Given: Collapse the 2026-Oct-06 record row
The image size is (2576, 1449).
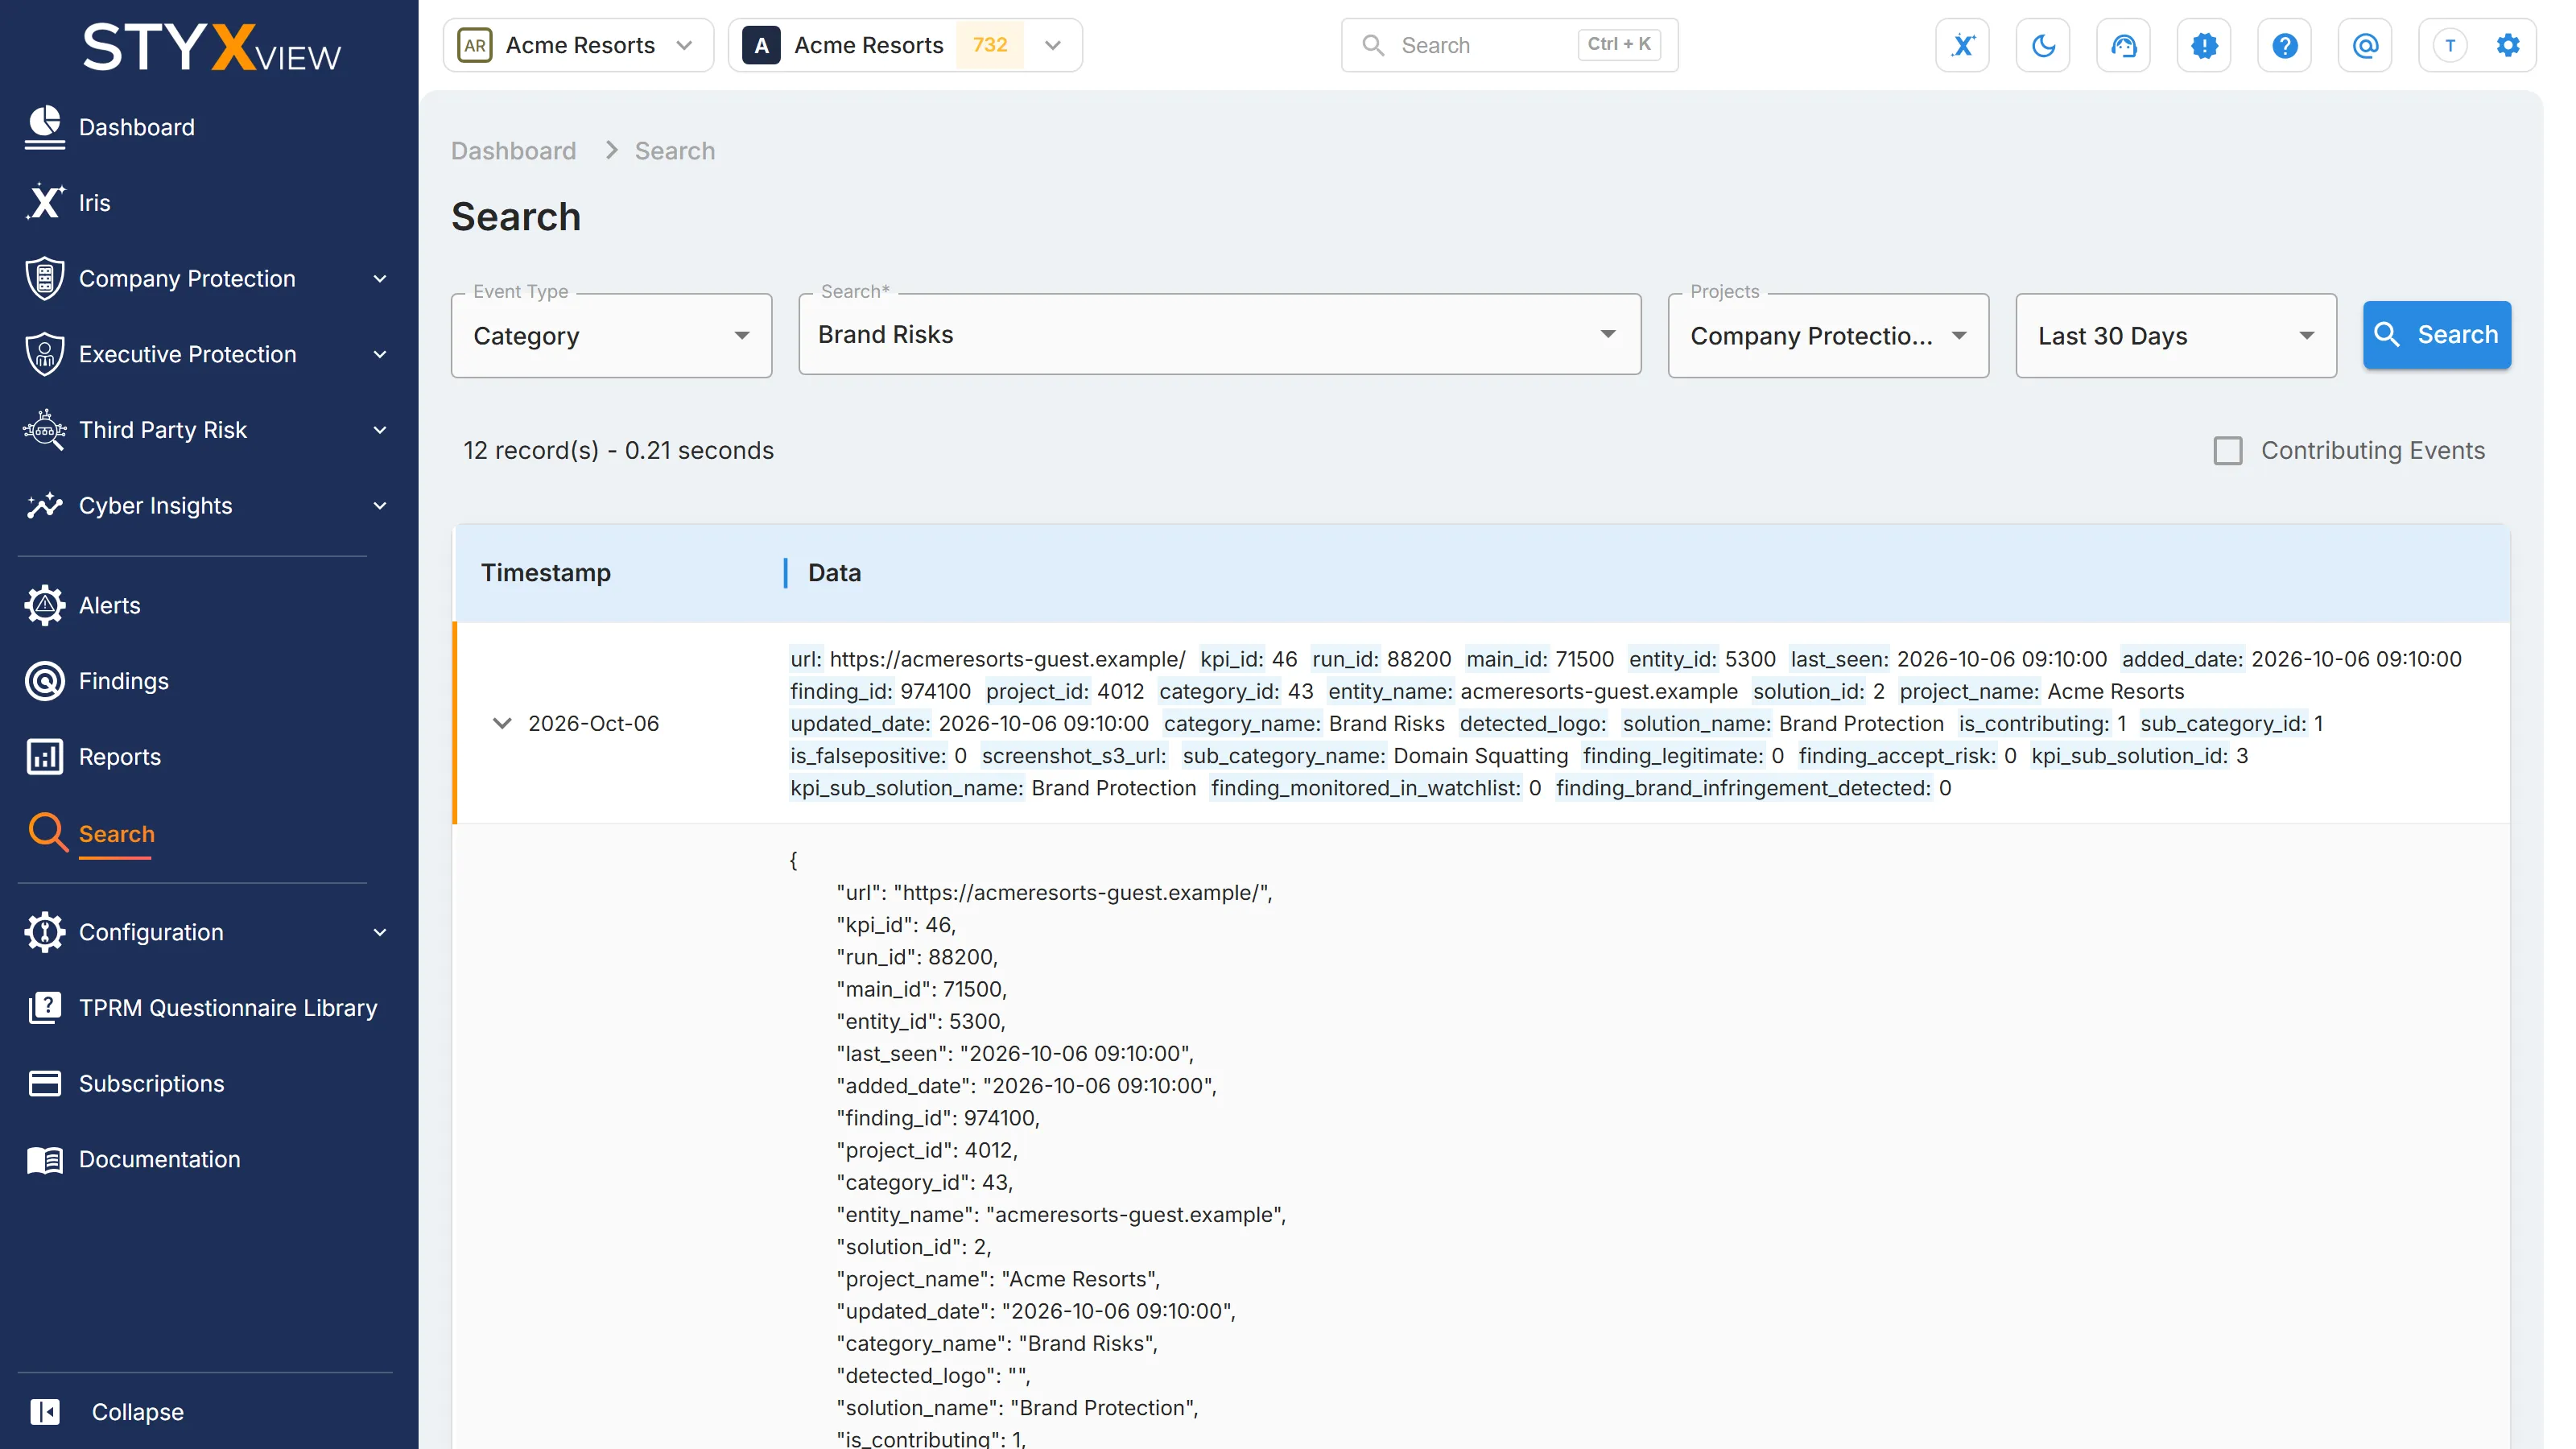Looking at the screenshot, I should 502,723.
